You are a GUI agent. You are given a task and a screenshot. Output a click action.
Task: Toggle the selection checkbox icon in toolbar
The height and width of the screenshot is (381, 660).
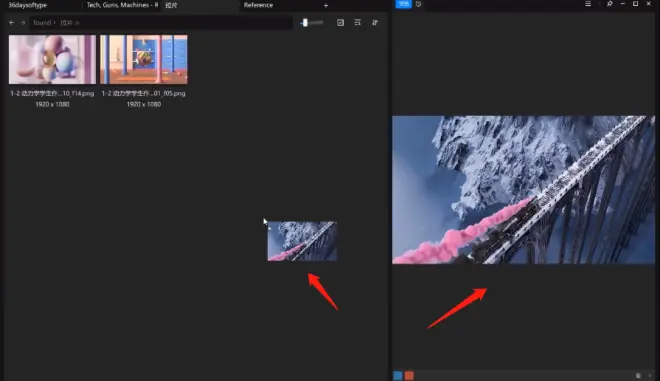pos(341,23)
